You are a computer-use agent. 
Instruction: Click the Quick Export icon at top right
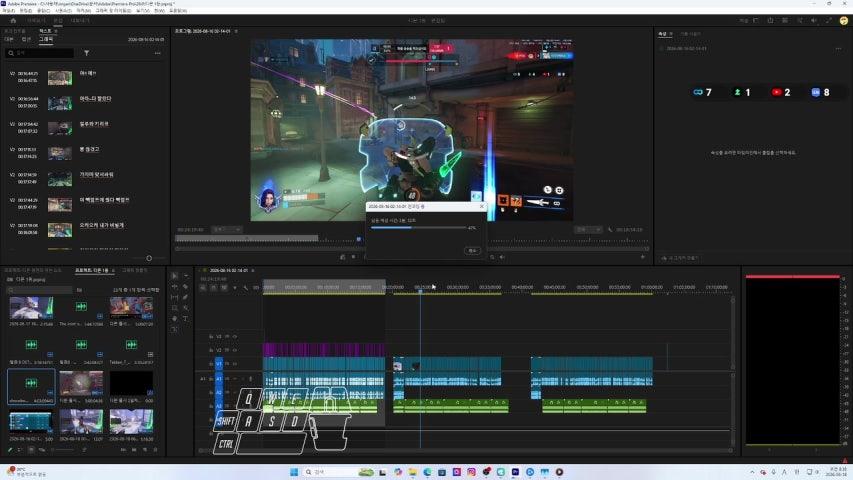coord(770,21)
